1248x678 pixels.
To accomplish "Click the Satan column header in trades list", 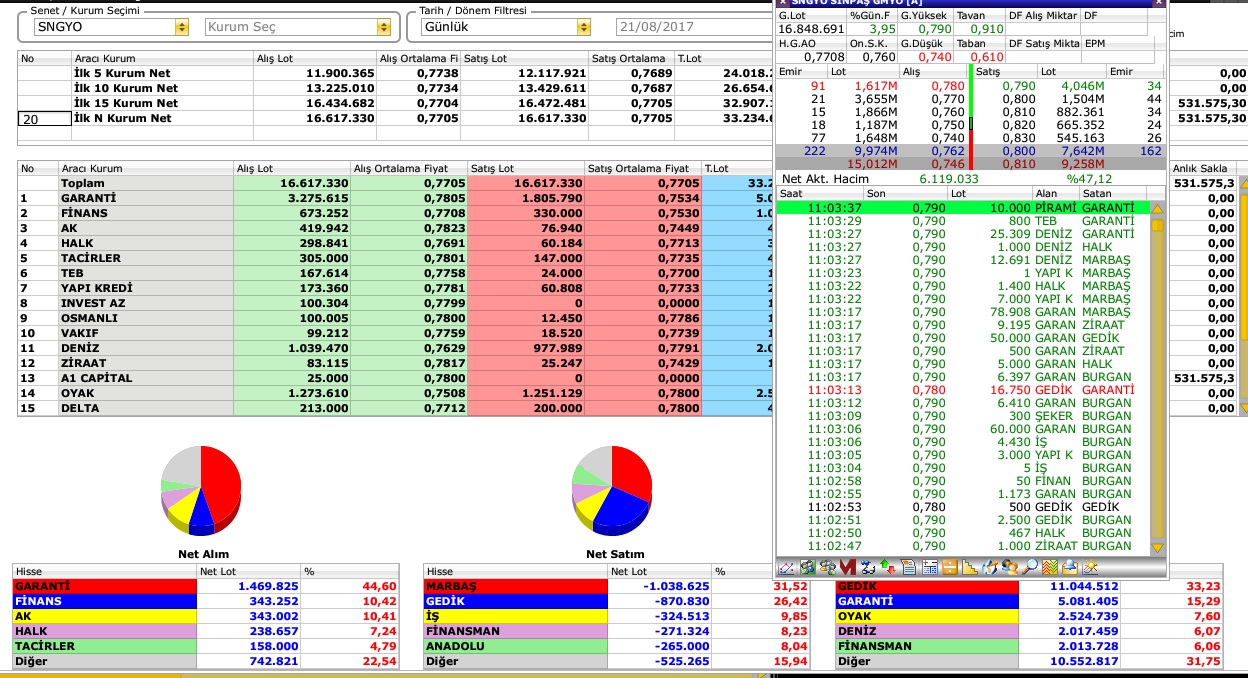I will (1114, 193).
